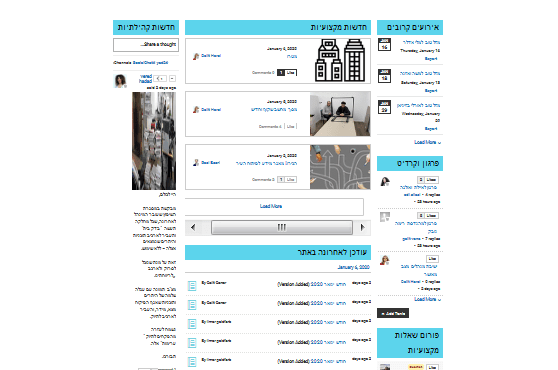Click author avatar in meeting room news card

(196, 110)
